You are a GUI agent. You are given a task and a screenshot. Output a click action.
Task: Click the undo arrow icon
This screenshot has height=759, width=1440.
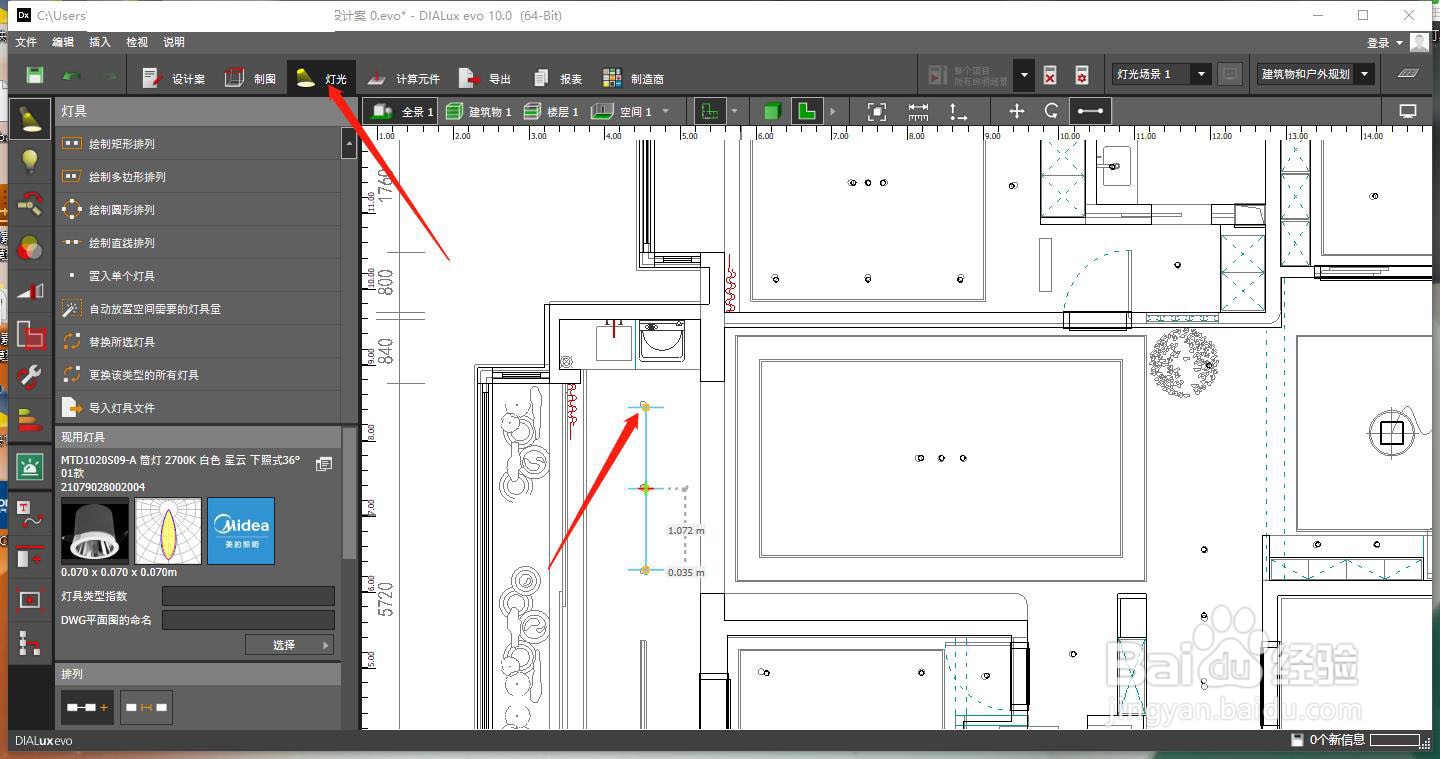(72, 76)
